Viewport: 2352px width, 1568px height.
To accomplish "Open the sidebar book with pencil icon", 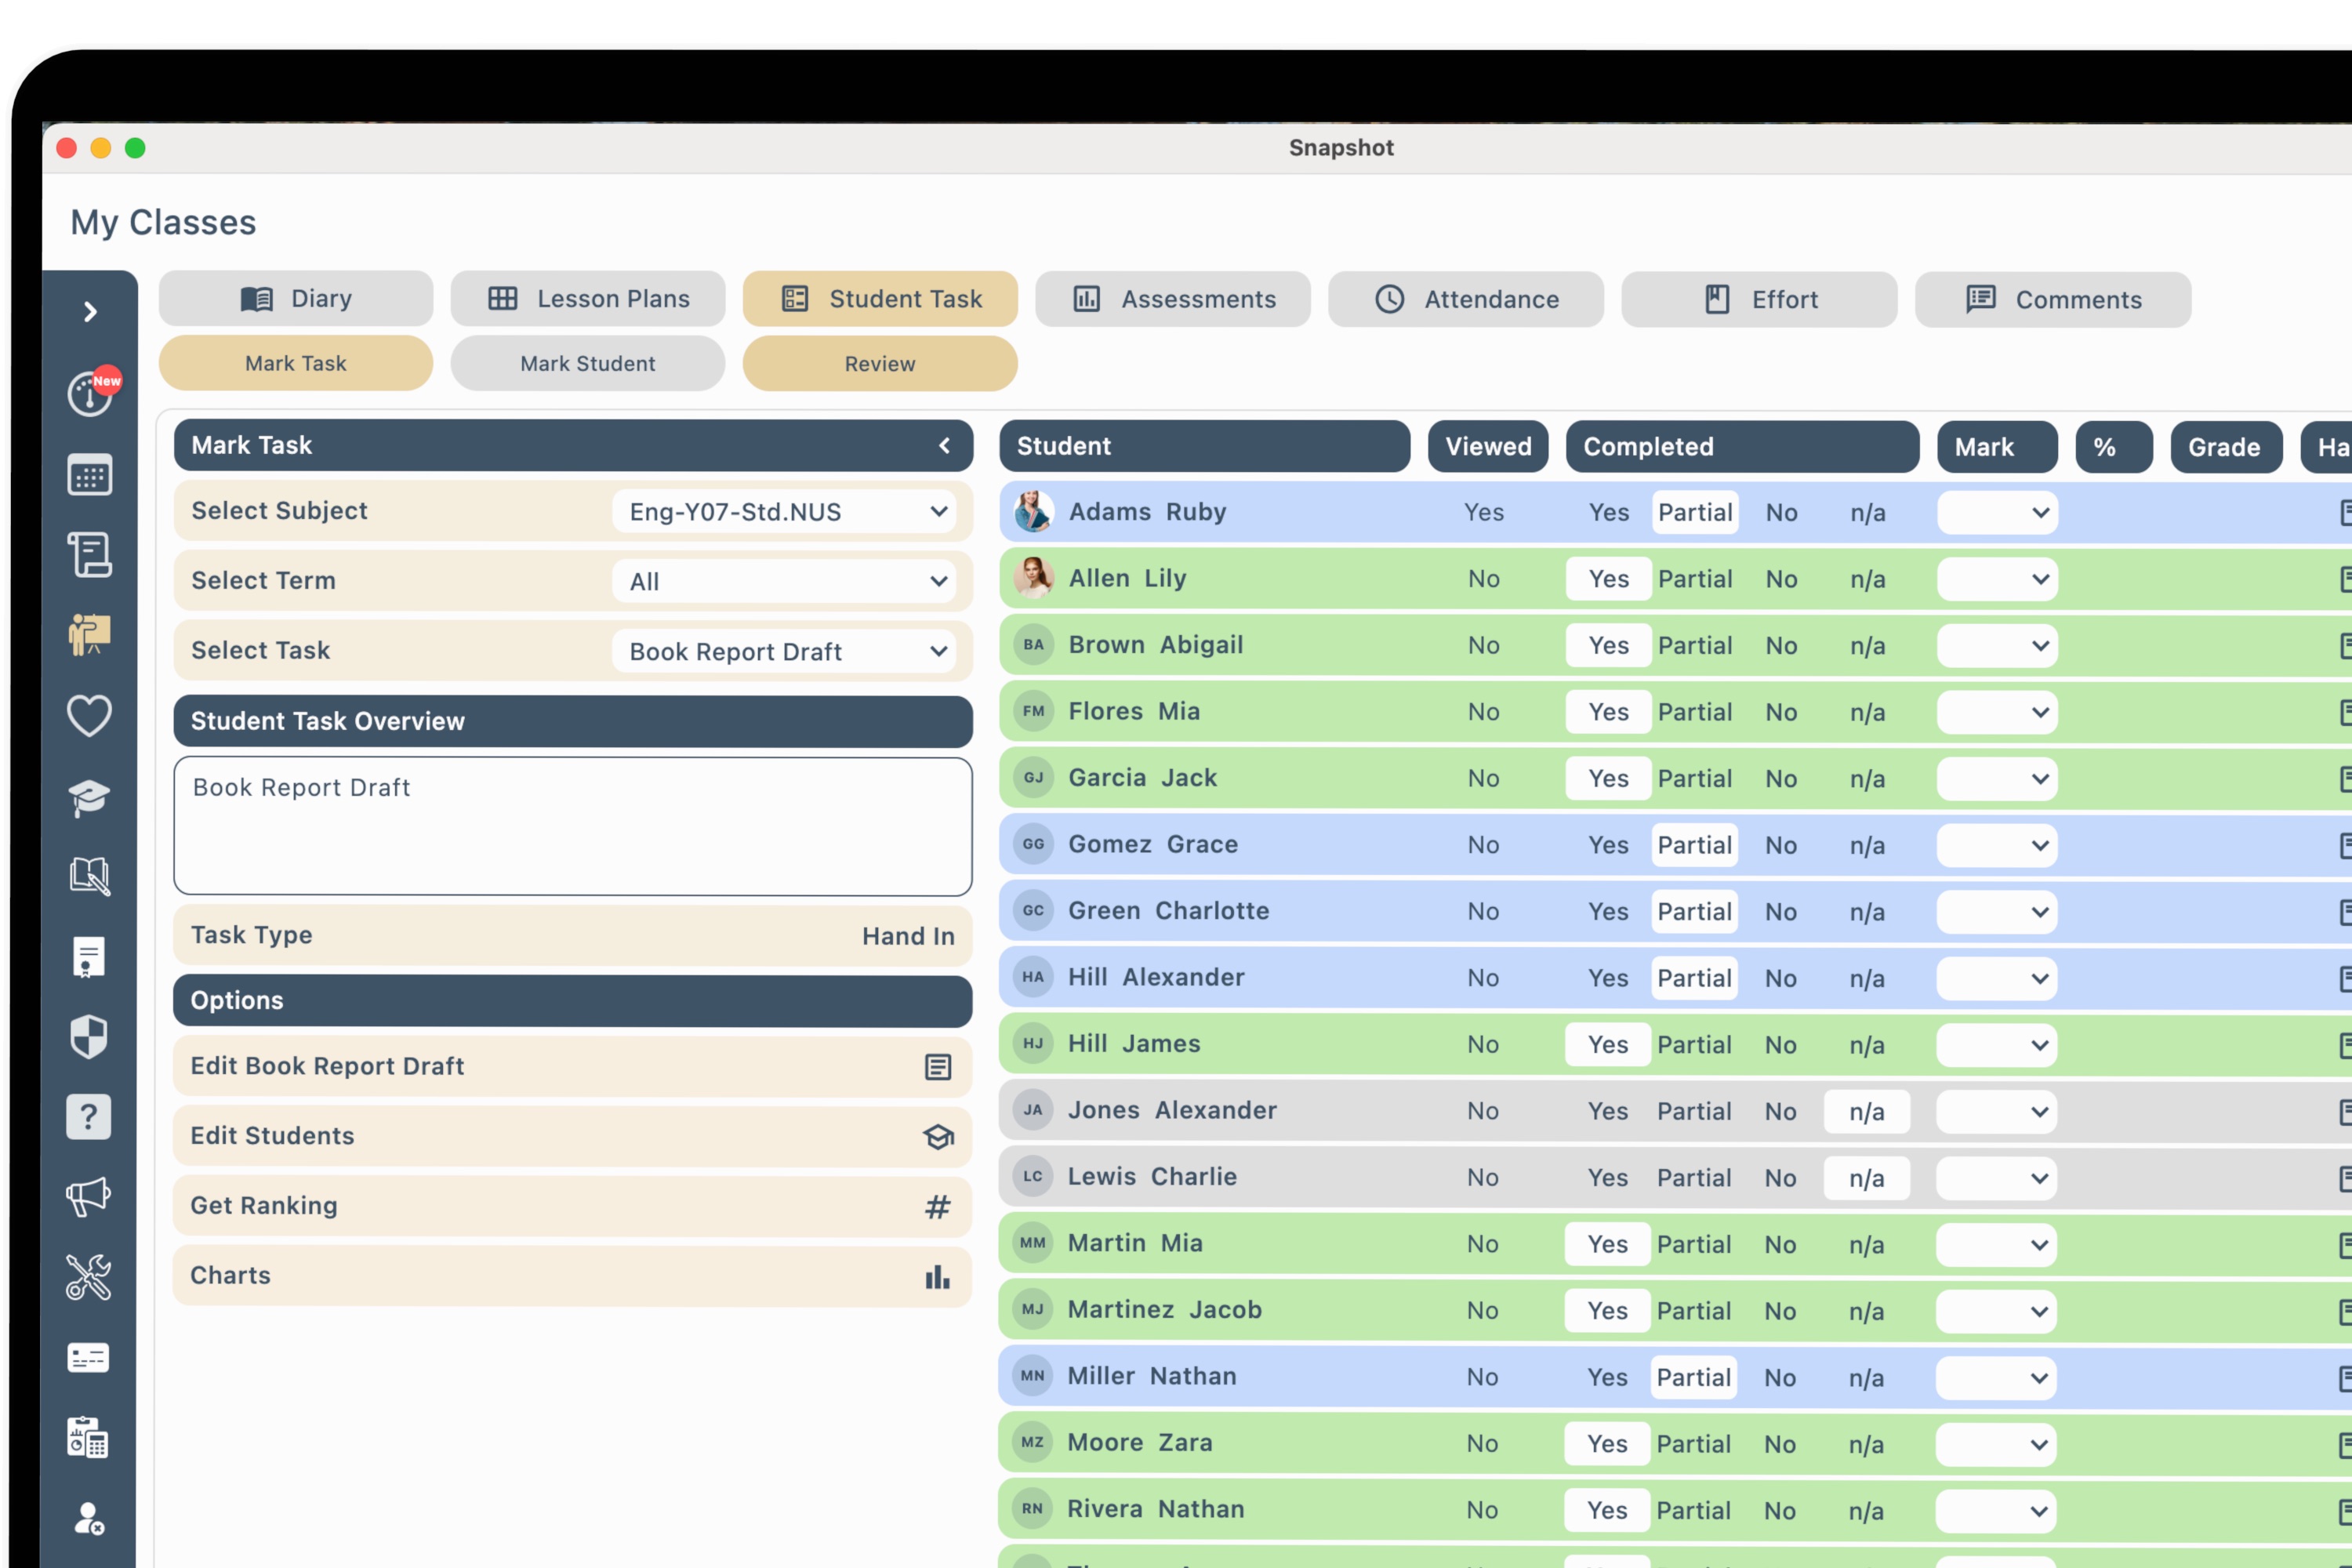I will coord(89,877).
